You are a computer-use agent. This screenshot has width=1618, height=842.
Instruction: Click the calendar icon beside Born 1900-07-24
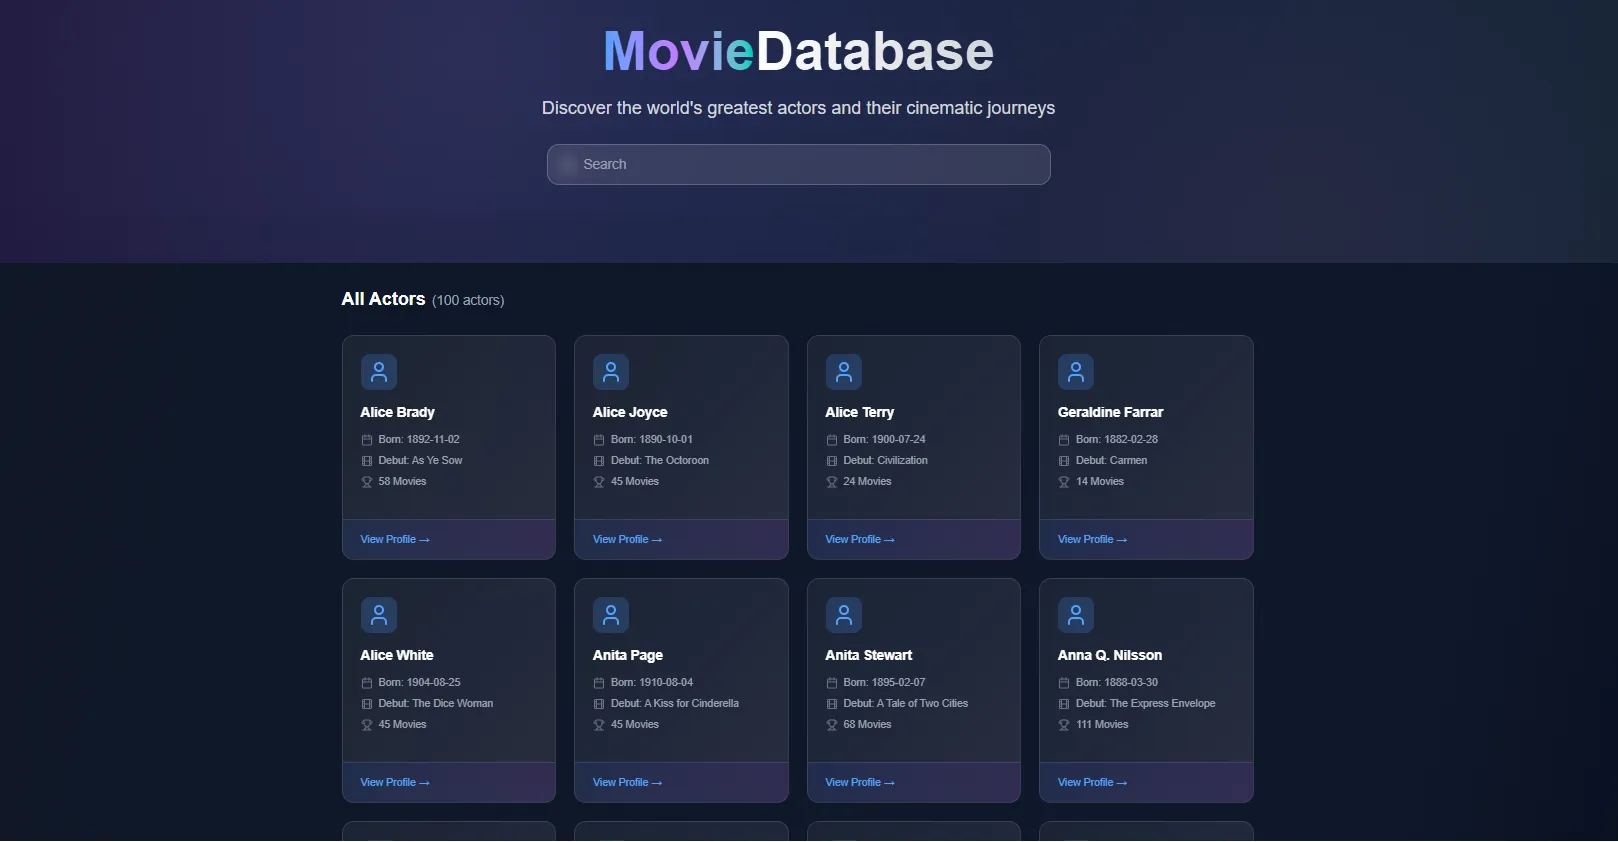tap(832, 440)
